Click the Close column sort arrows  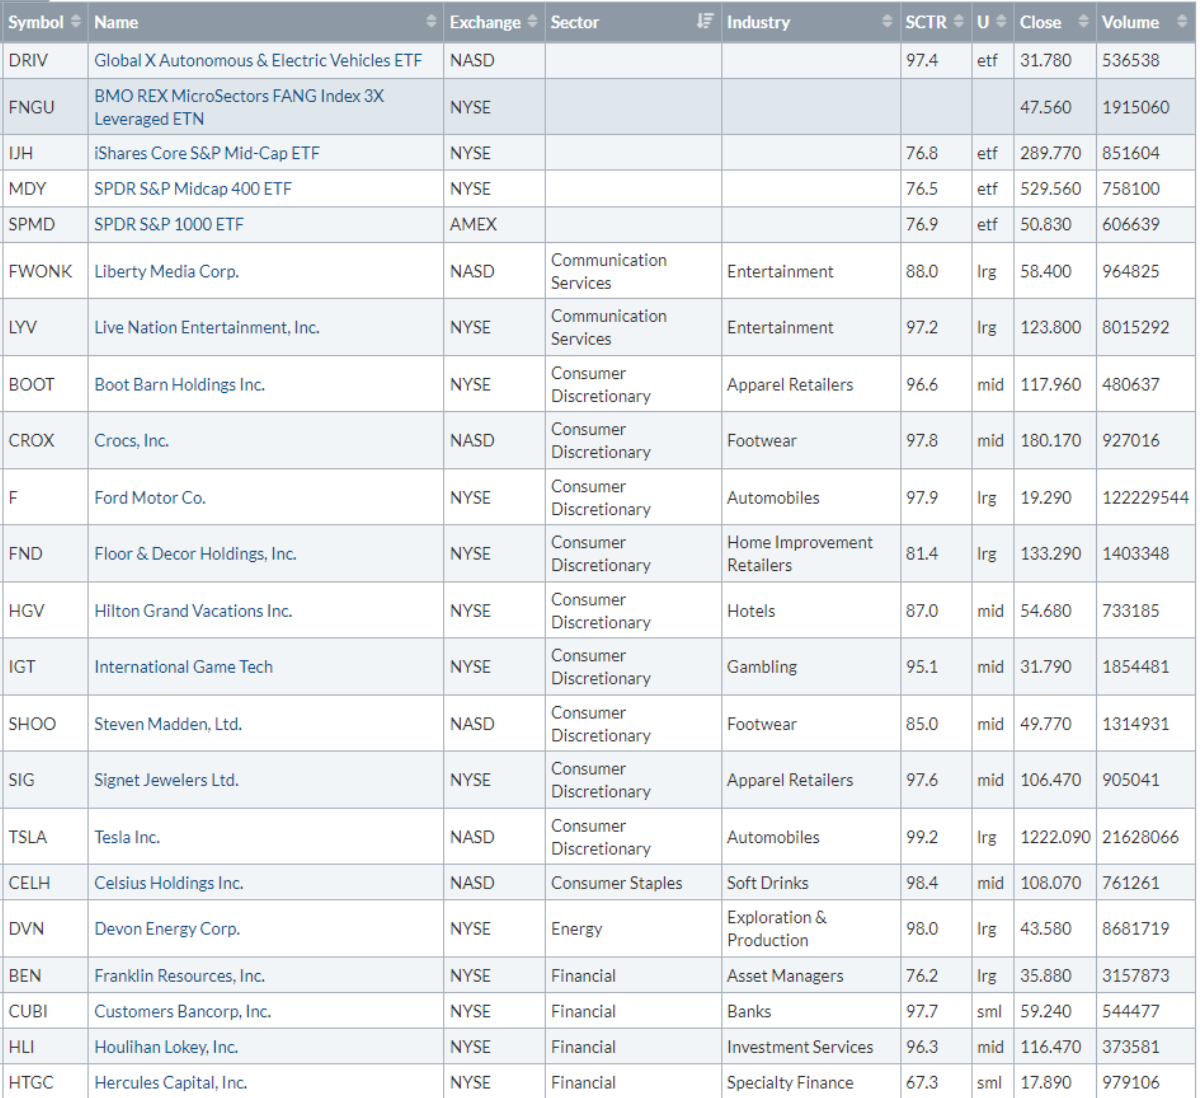[1083, 22]
